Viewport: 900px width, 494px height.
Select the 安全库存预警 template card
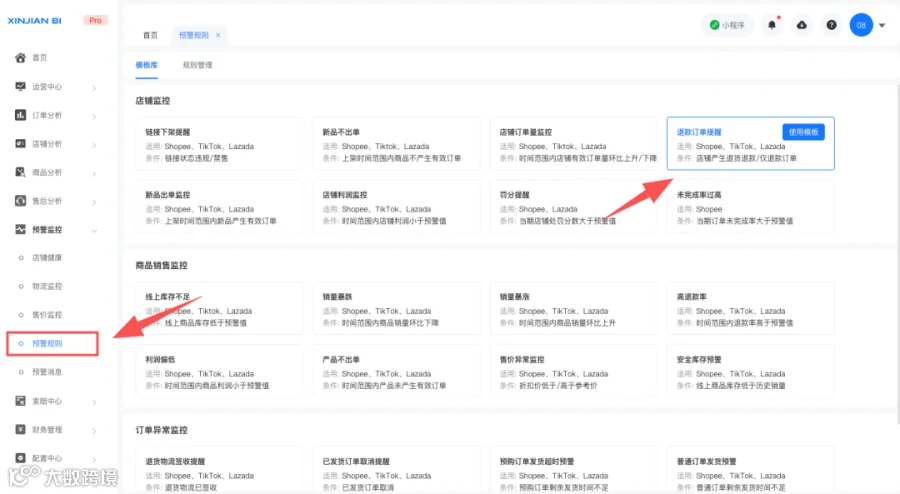751,371
